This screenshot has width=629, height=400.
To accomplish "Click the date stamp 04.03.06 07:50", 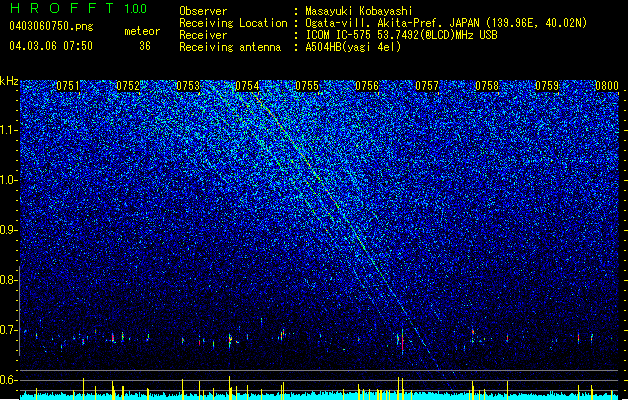I will point(51,45).
